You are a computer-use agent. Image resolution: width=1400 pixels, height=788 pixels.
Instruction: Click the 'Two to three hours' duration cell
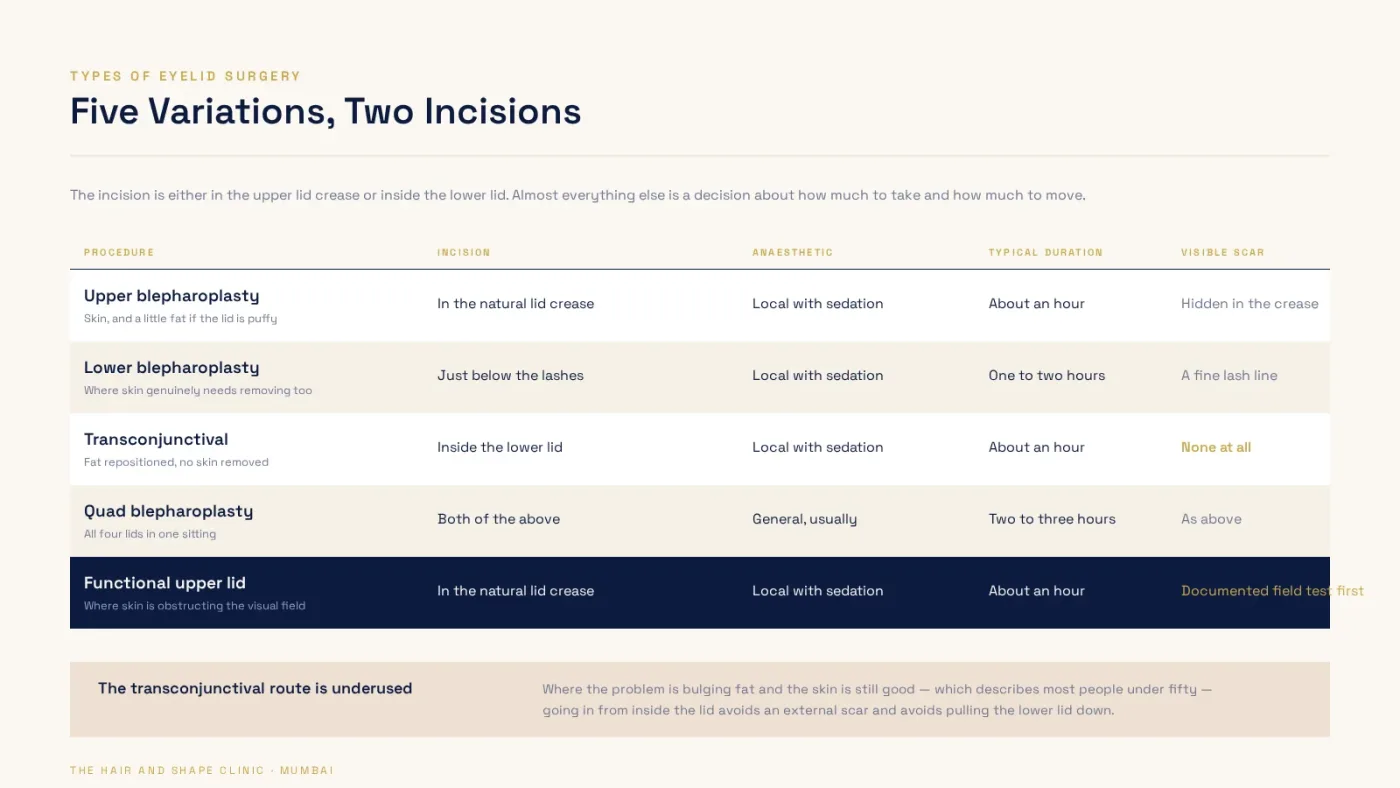(x=1052, y=519)
